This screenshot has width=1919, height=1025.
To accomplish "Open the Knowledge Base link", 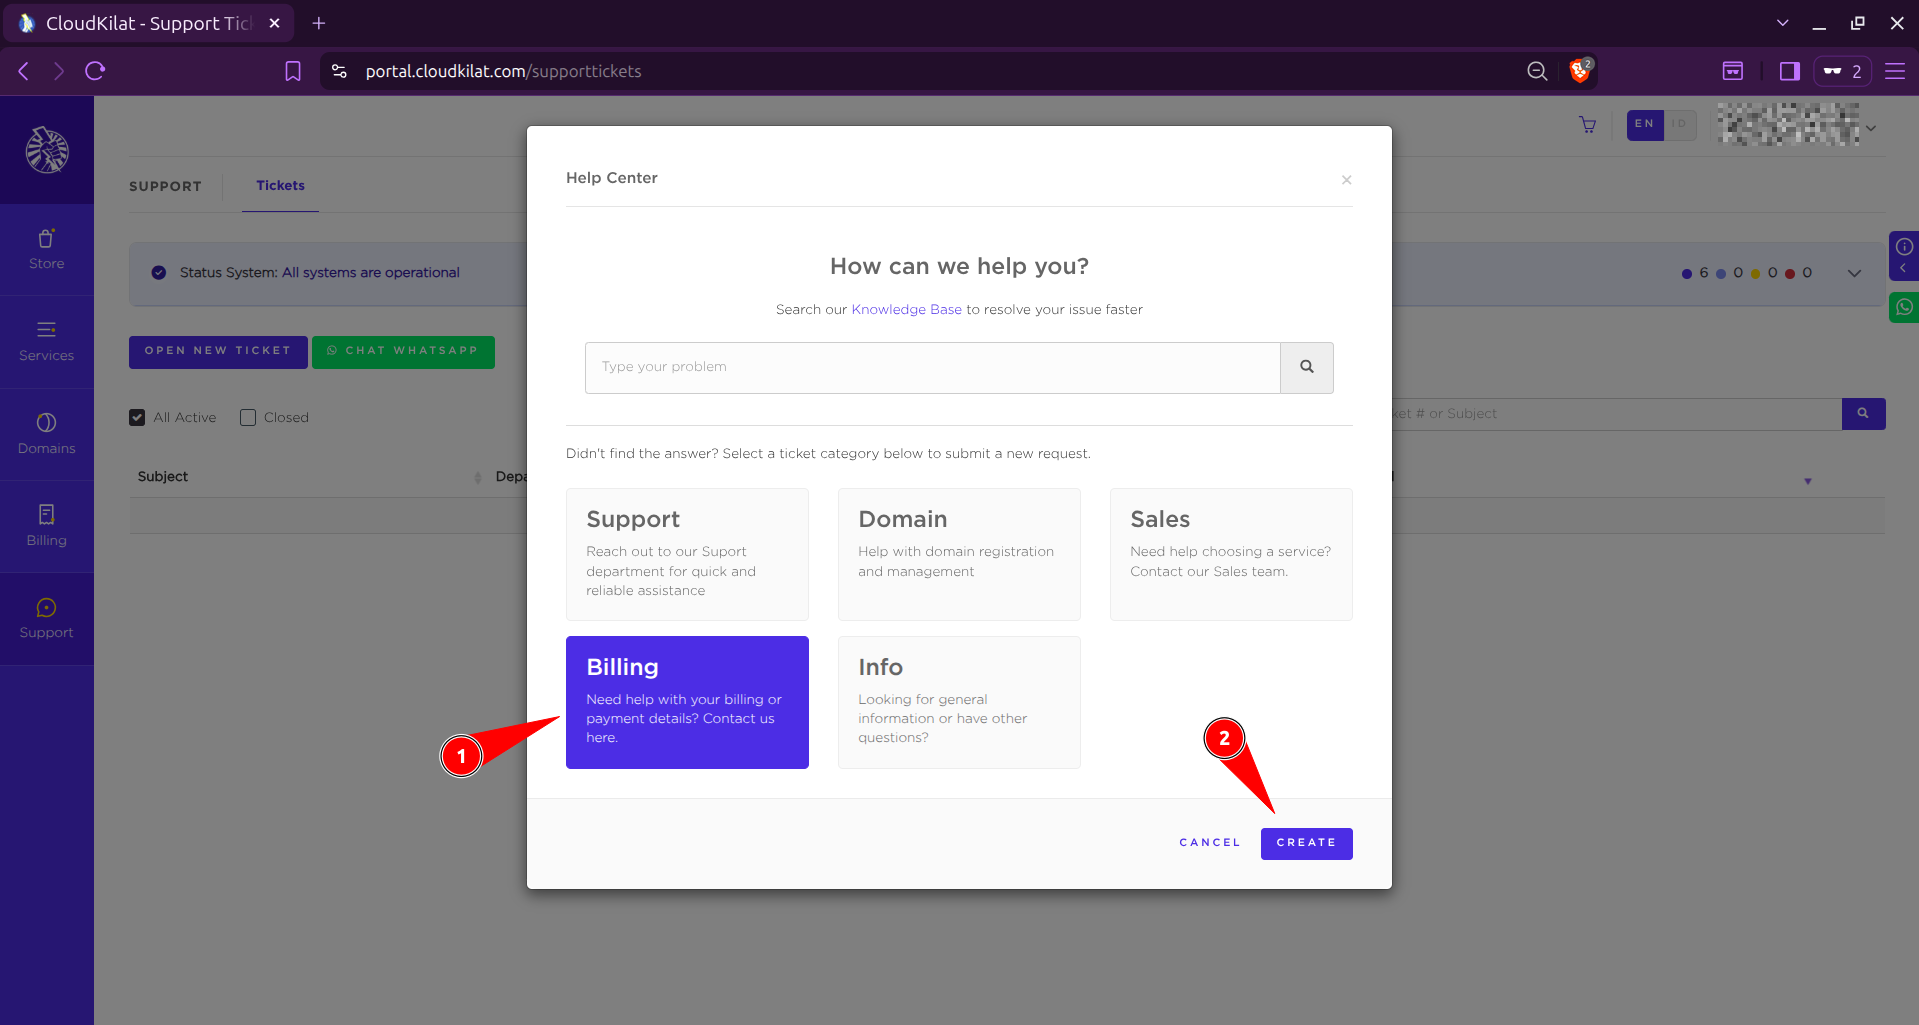I will point(906,310).
